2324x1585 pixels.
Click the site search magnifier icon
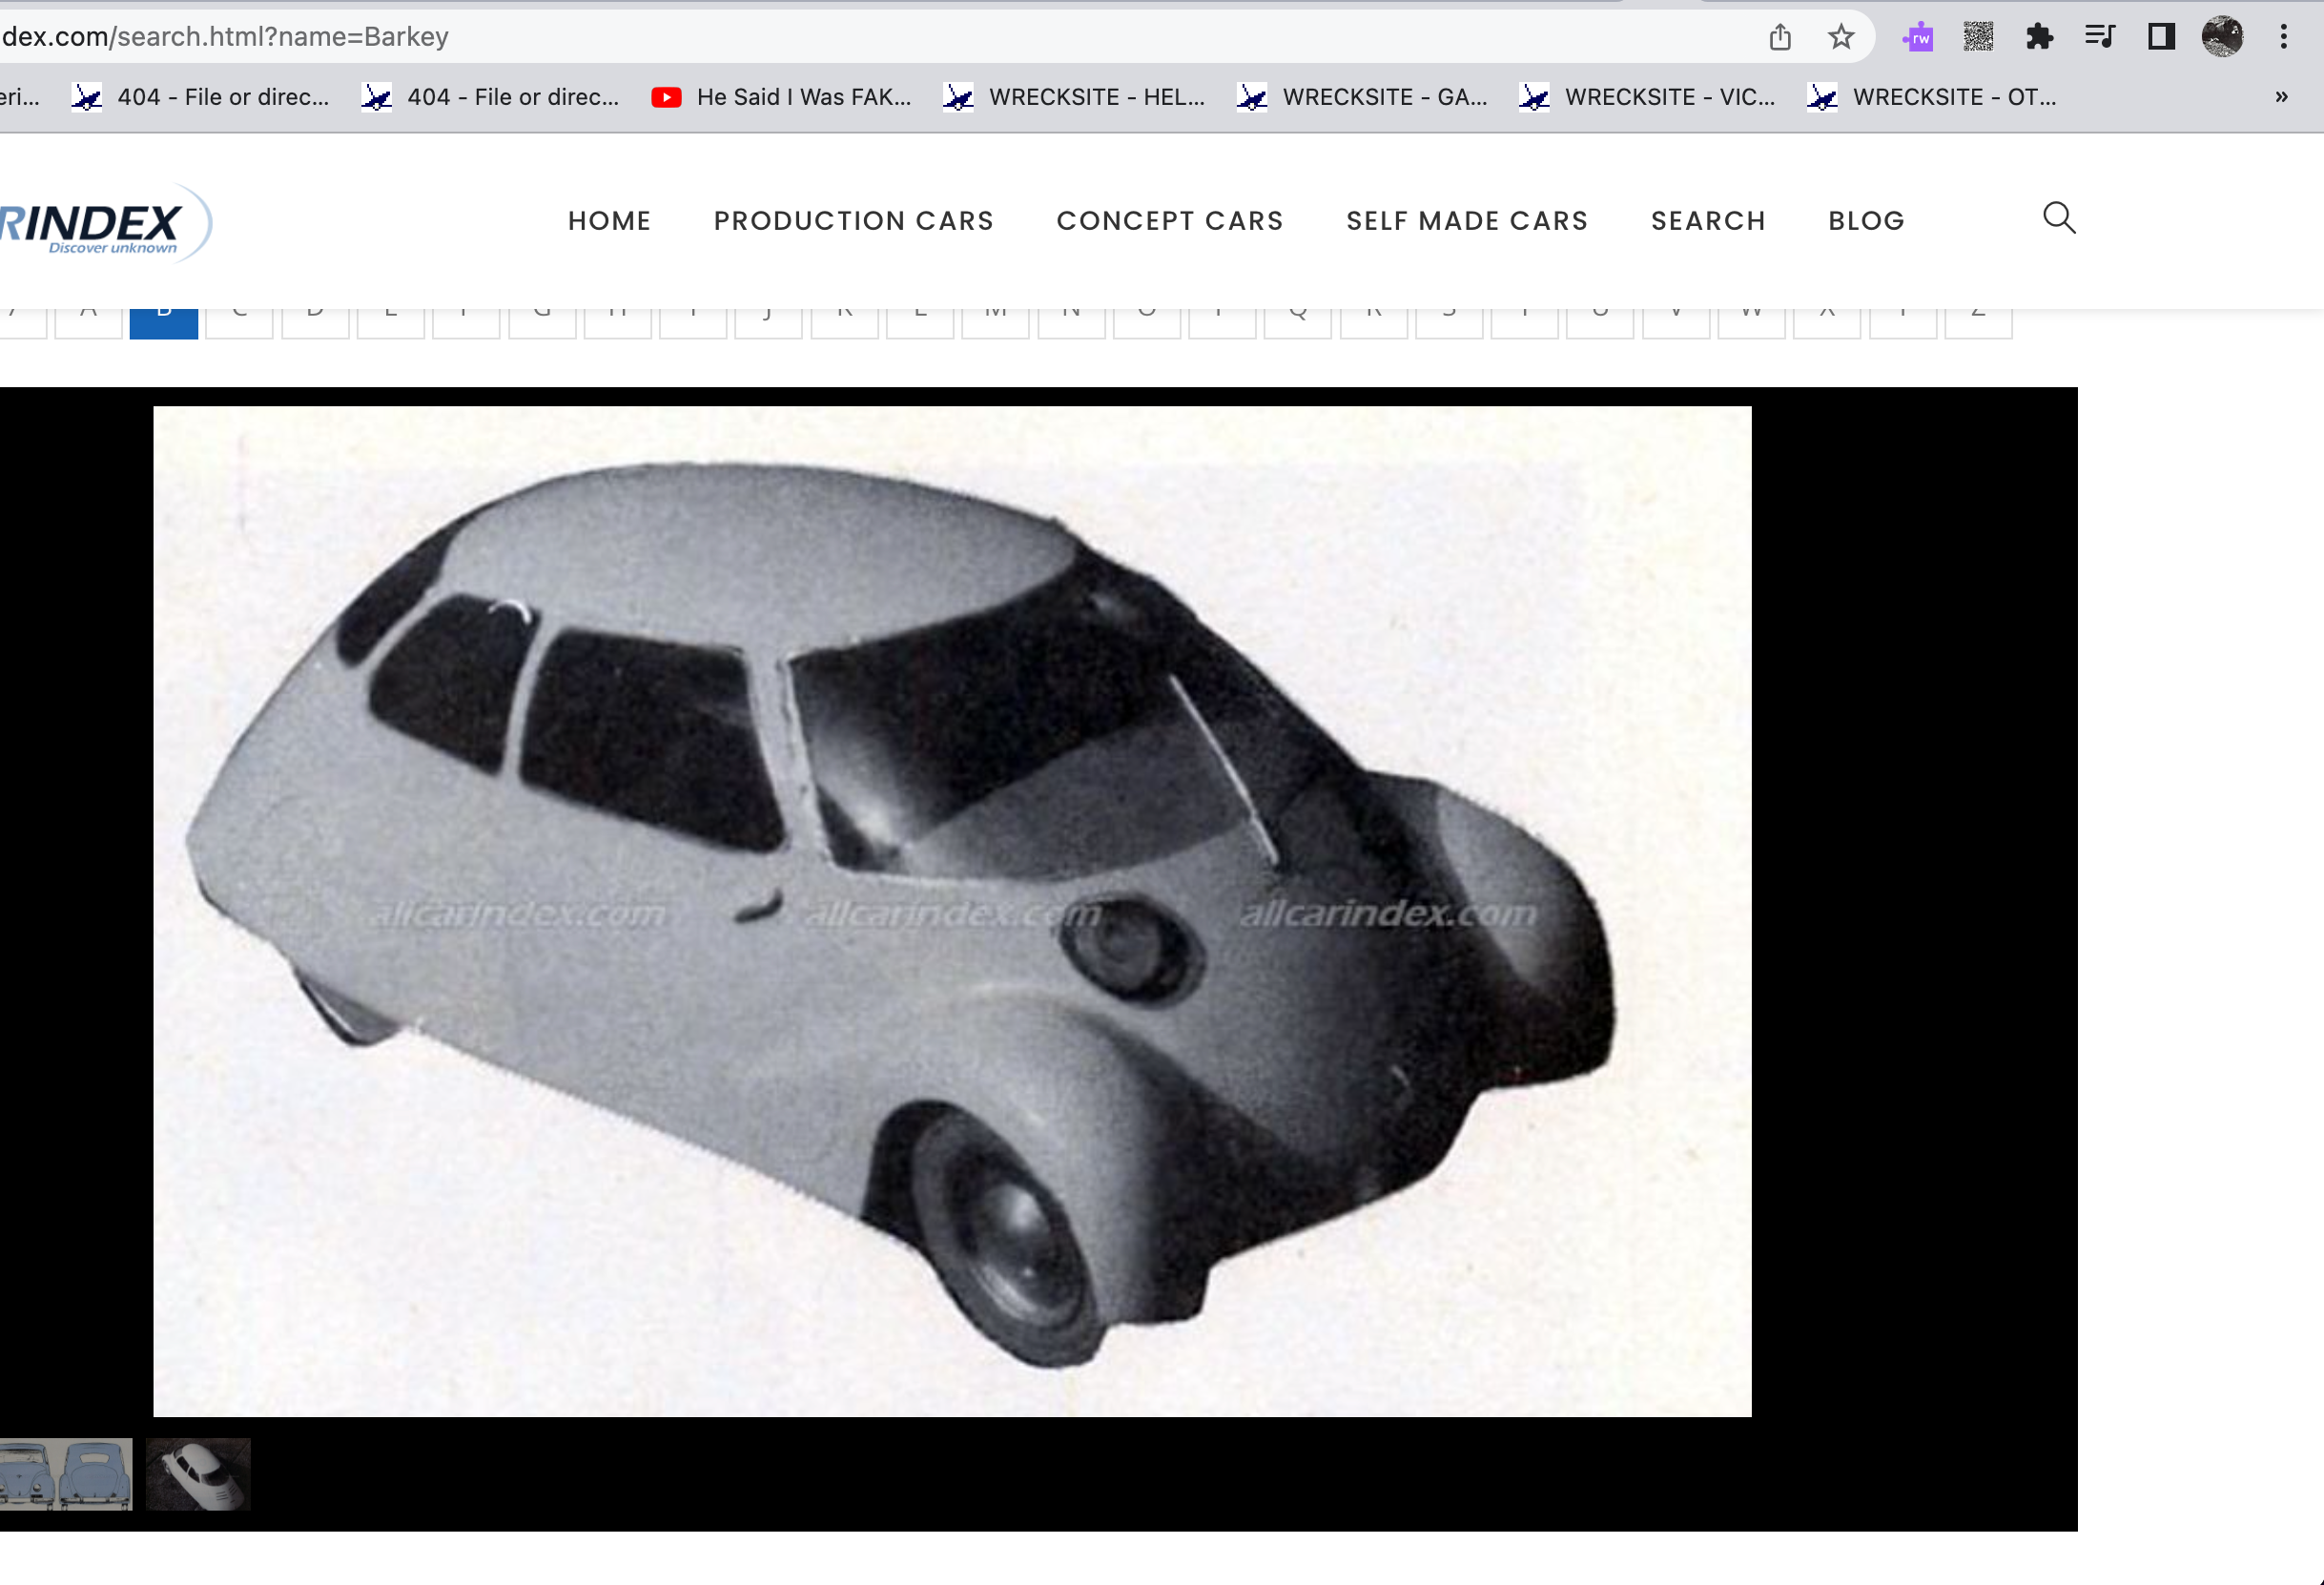coord(2058,218)
